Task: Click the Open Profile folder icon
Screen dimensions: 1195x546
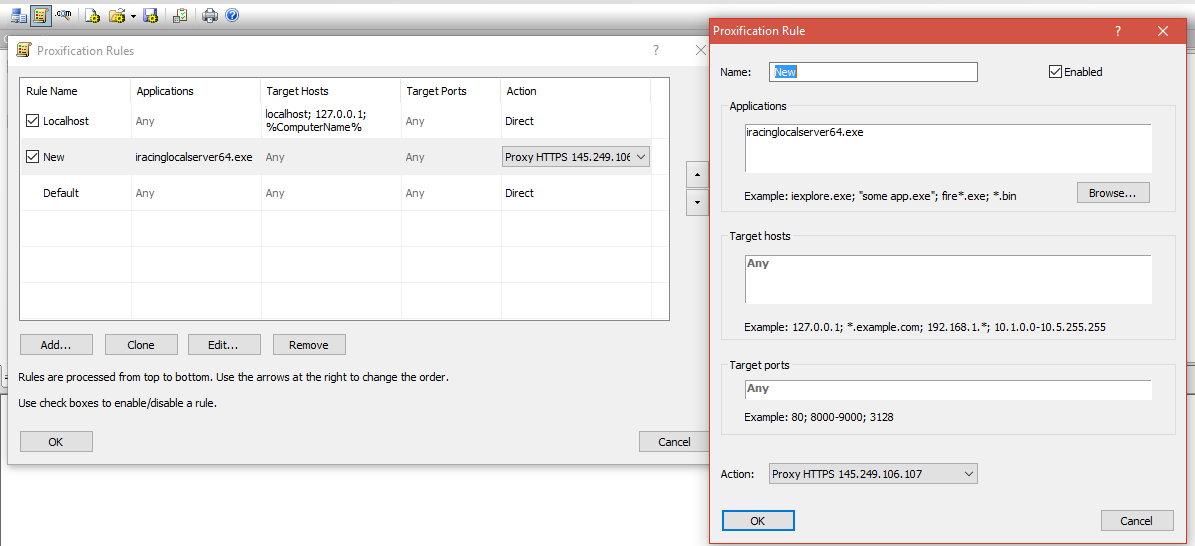Action: (x=117, y=15)
